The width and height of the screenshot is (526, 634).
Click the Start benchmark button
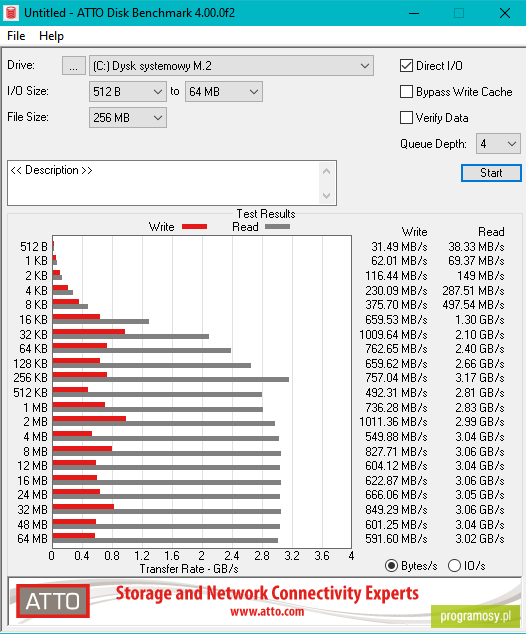tap(491, 173)
